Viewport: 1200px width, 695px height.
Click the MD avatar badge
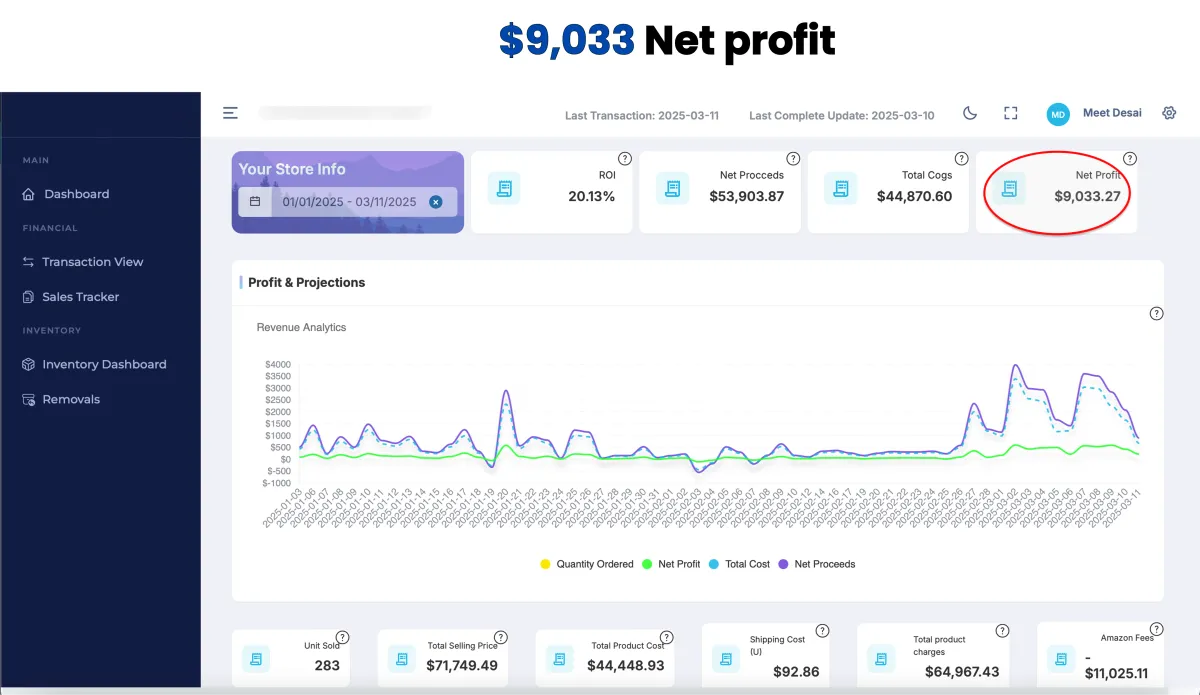tap(1057, 113)
